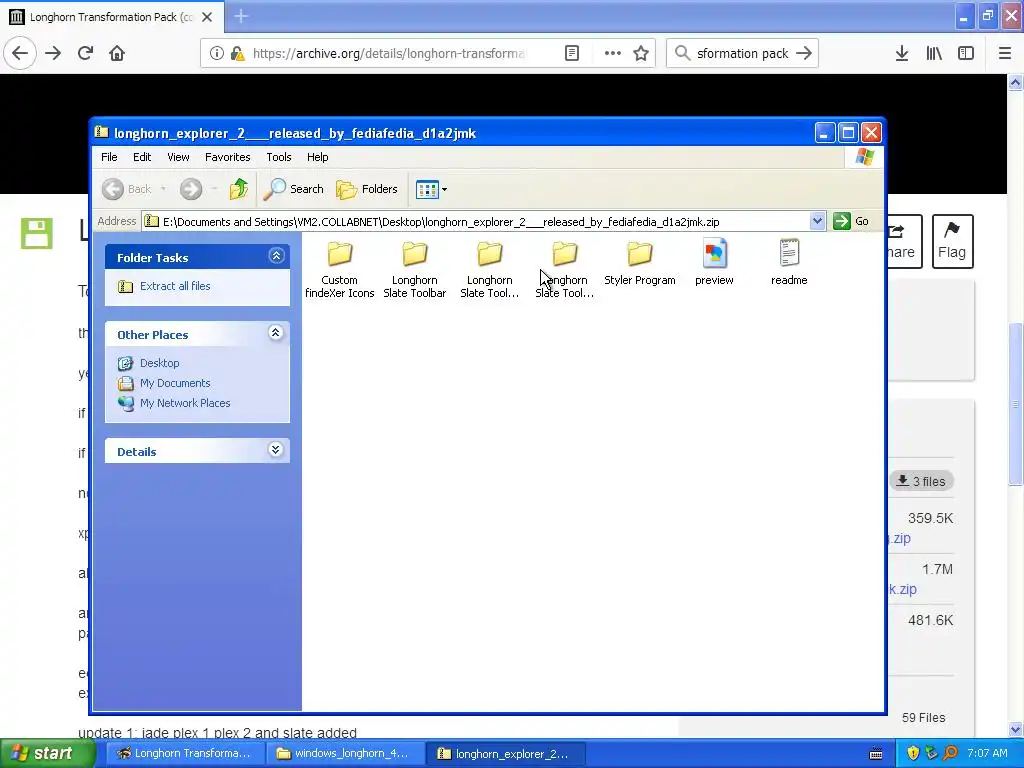Click the Firefox page scrollbar thumb
This screenshot has width=1024, height=768.
click(1016, 404)
